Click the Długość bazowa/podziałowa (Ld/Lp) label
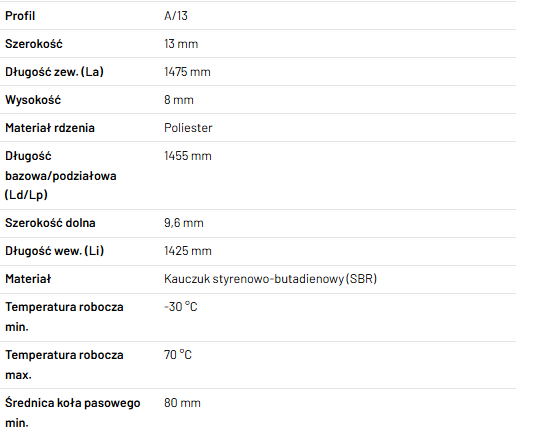The image size is (548, 434). [x=60, y=175]
